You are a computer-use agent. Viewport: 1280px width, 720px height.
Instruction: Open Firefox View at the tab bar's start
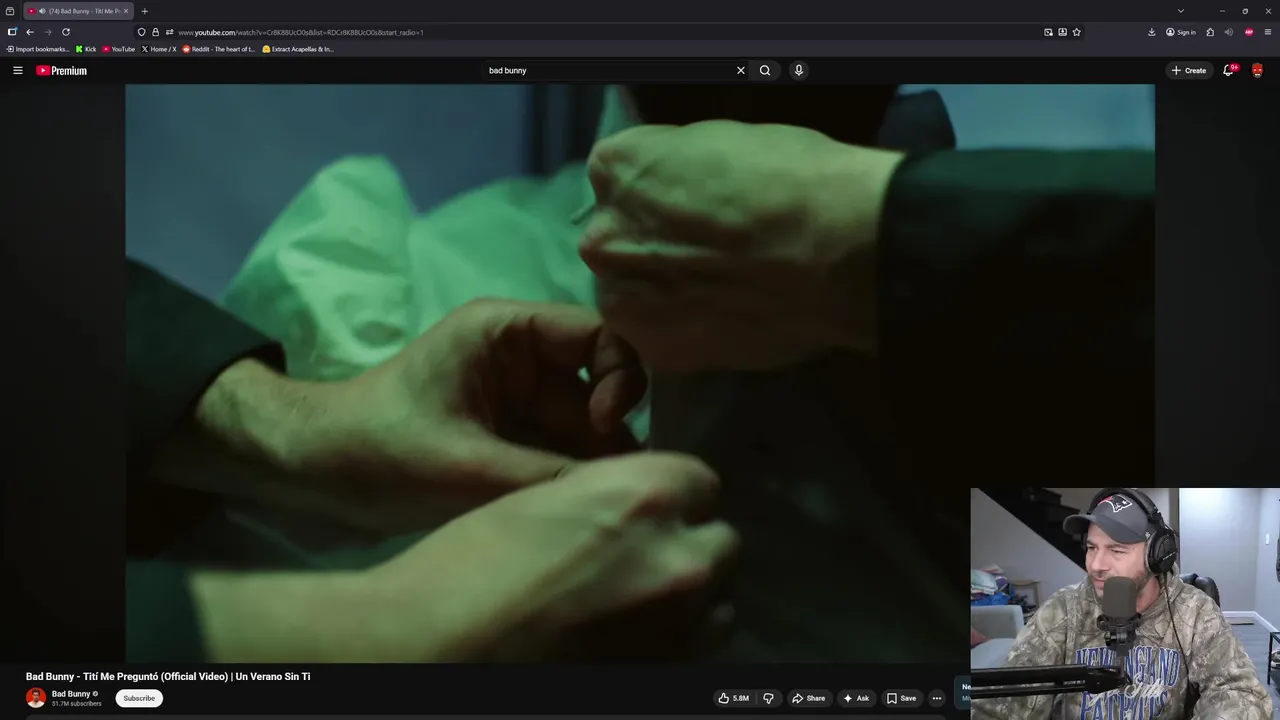[10, 11]
